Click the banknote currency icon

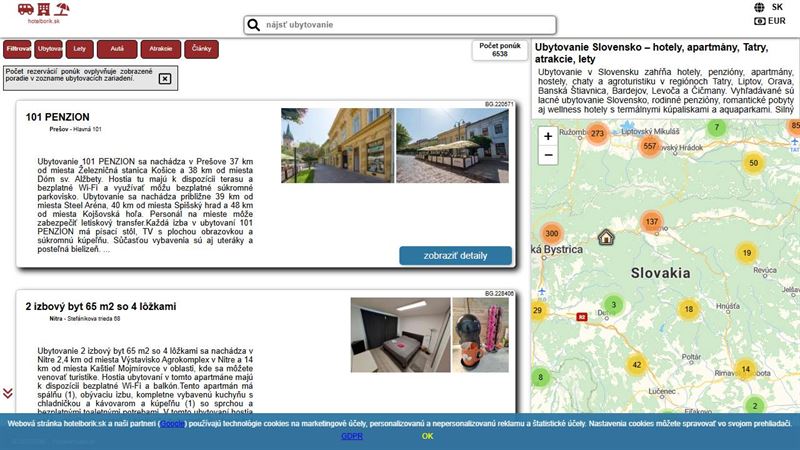[760, 21]
